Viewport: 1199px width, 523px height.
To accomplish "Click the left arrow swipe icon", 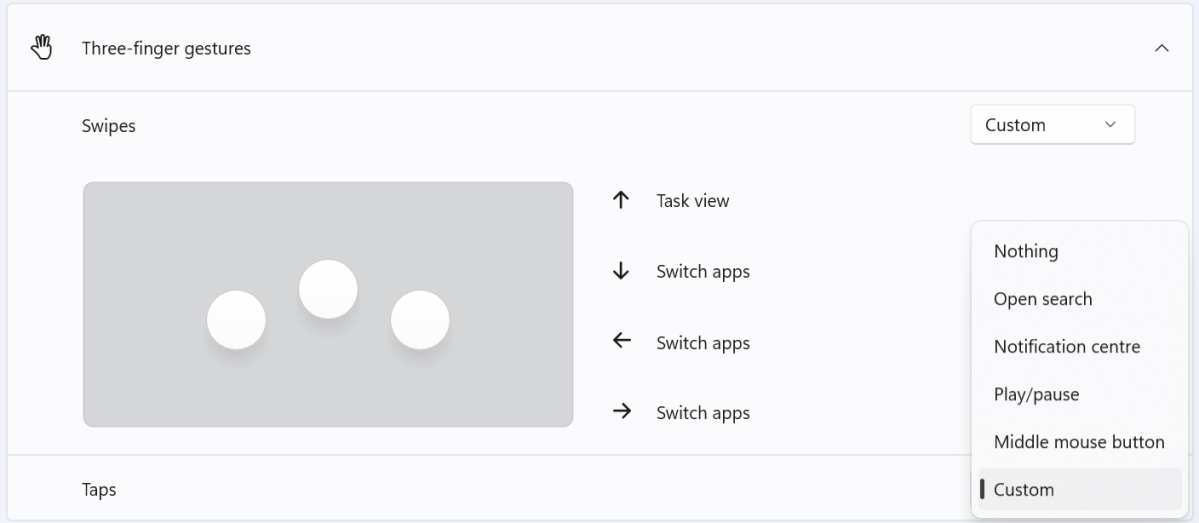I will point(622,341).
